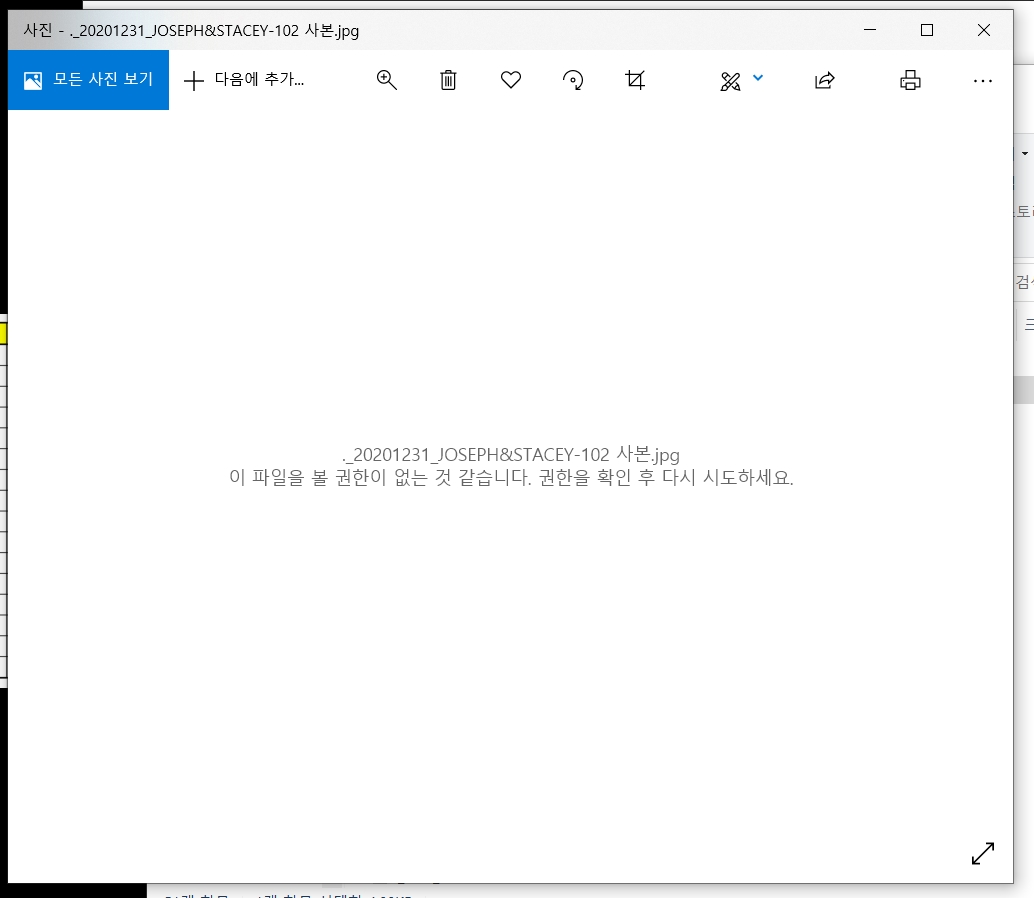Open the three-dot more options menu

[x=983, y=80]
